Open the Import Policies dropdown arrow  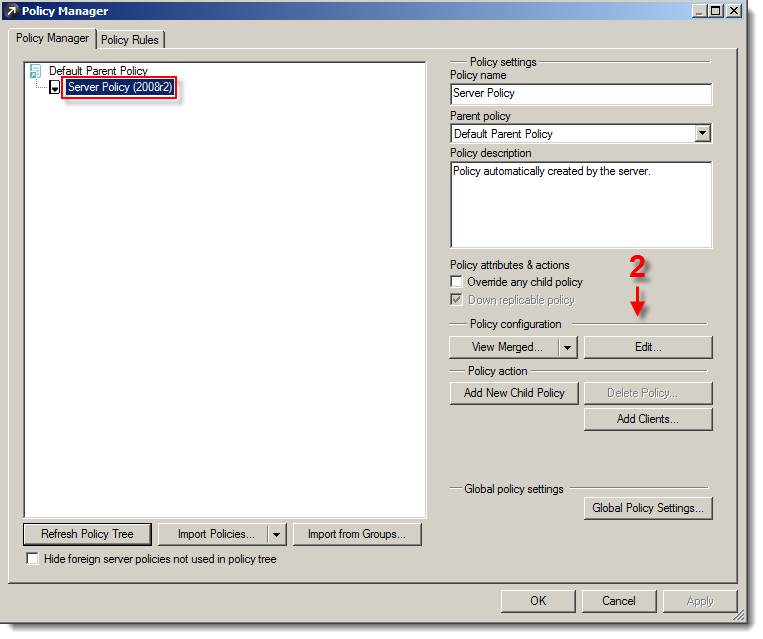click(276, 534)
